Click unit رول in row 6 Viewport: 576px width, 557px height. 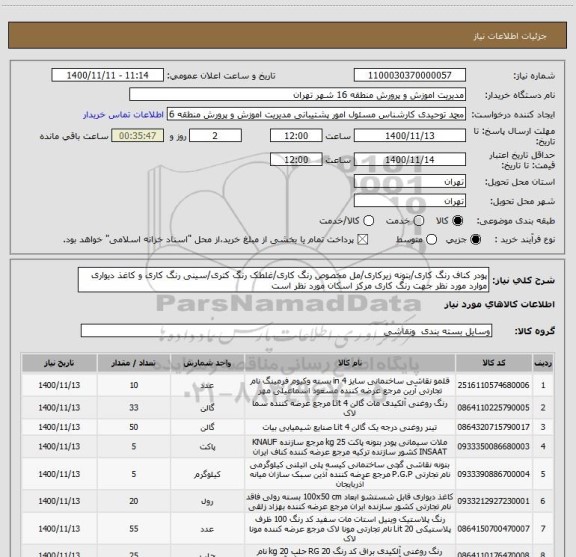pos(207,502)
